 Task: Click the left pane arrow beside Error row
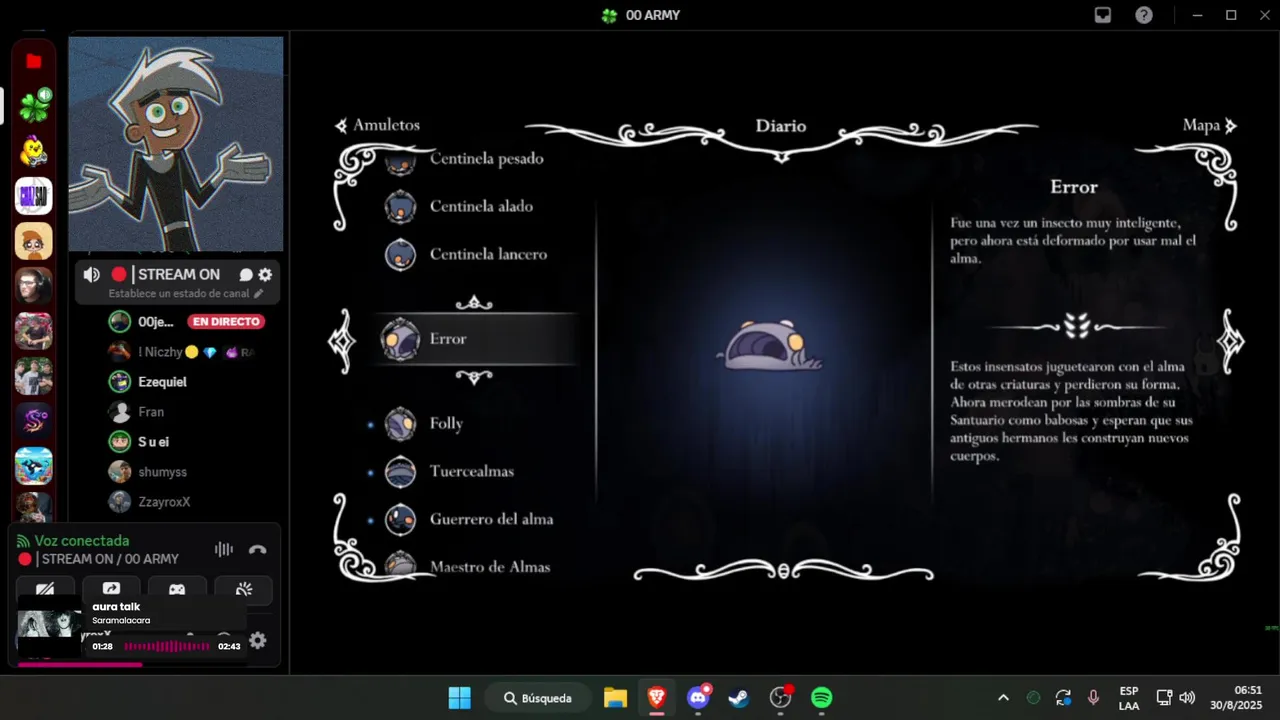342,341
